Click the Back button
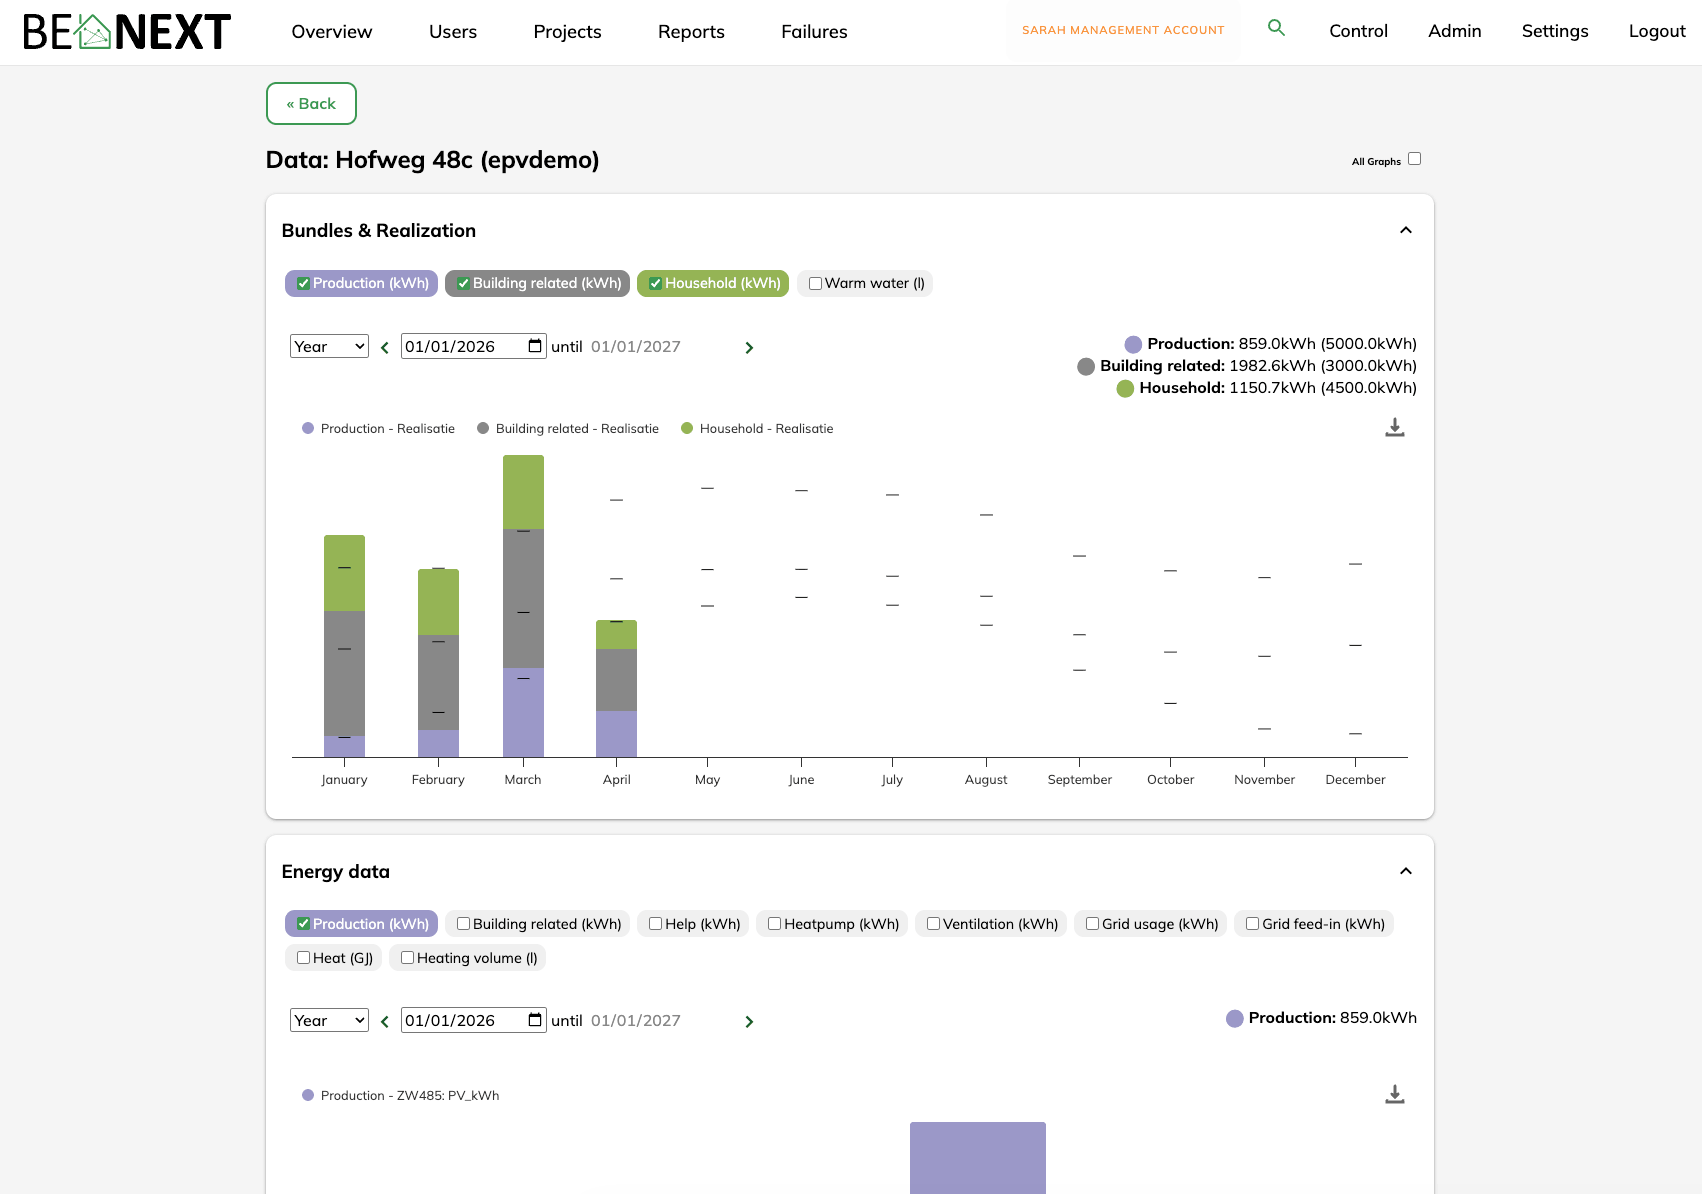The height and width of the screenshot is (1194, 1702). click(311, 104)
